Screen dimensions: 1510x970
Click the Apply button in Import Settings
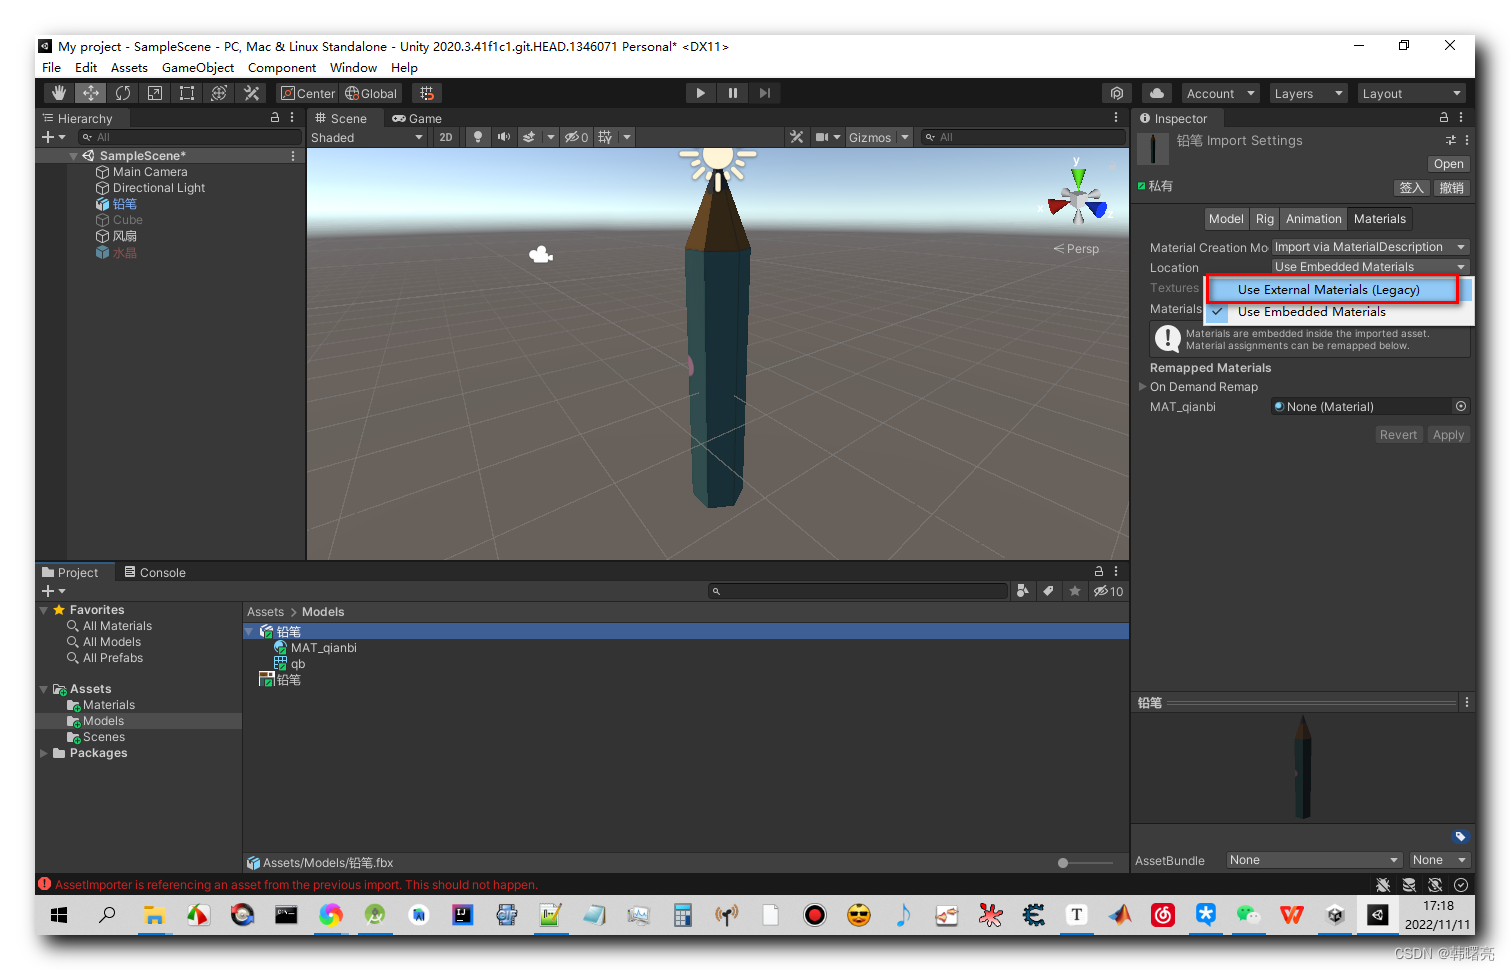[1448, 434]
